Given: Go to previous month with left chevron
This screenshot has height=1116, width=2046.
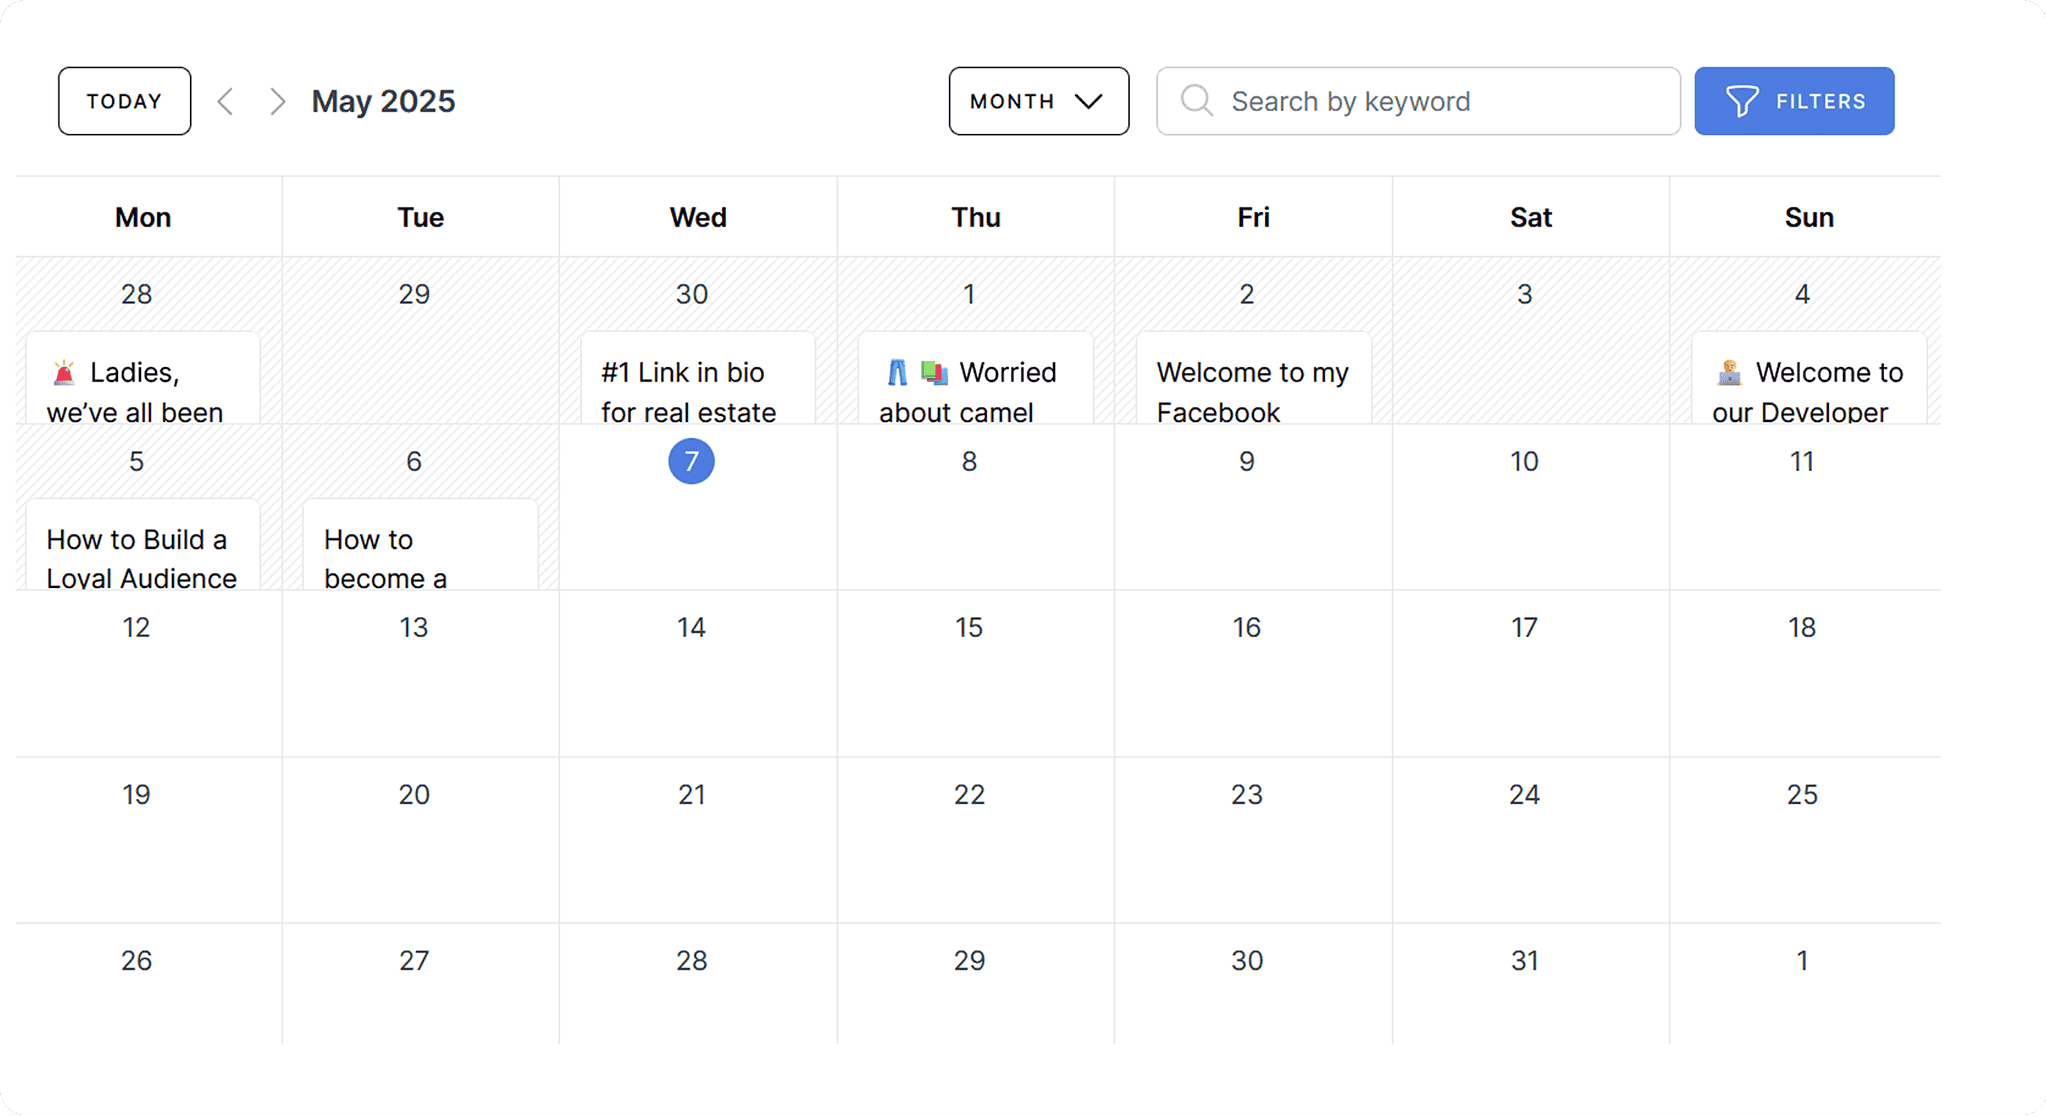Looking at the screenshot, I should [x=226, y=100].
